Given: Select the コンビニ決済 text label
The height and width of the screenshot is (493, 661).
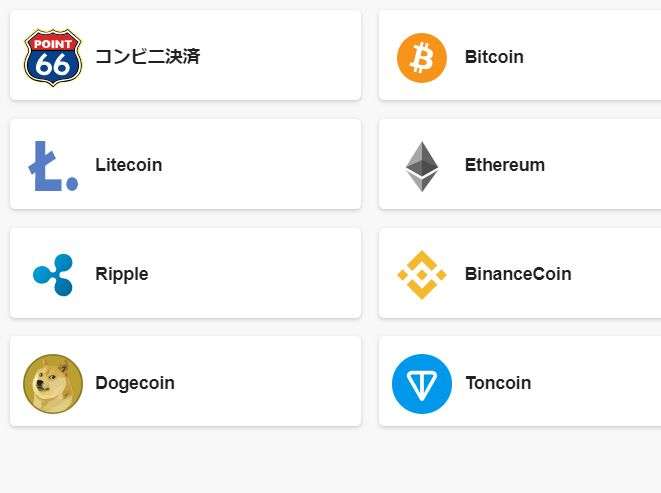Looking at the screenshot, I should tap(148, 57).
